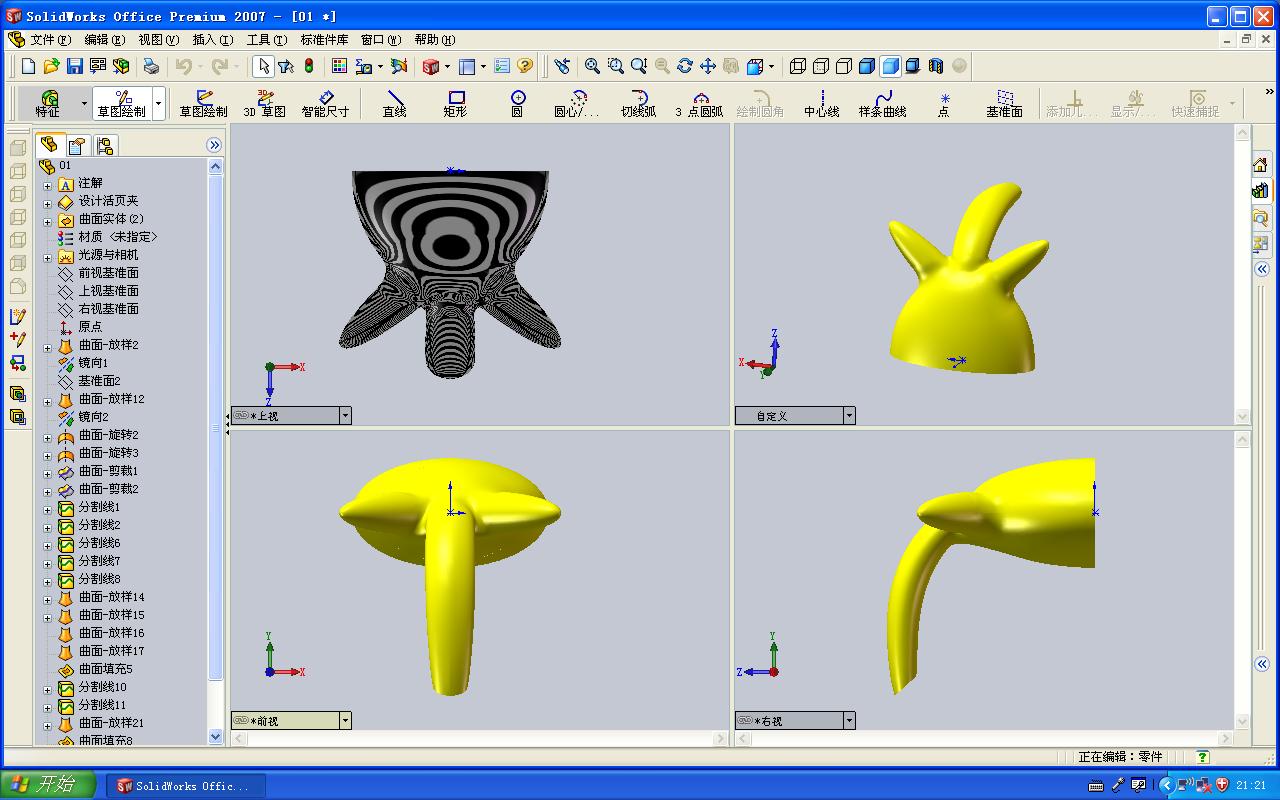Screen dimensions: 1280x800
Task: Create a new document with the New icon
Action: pyautogui.click(x=28, y=66)
